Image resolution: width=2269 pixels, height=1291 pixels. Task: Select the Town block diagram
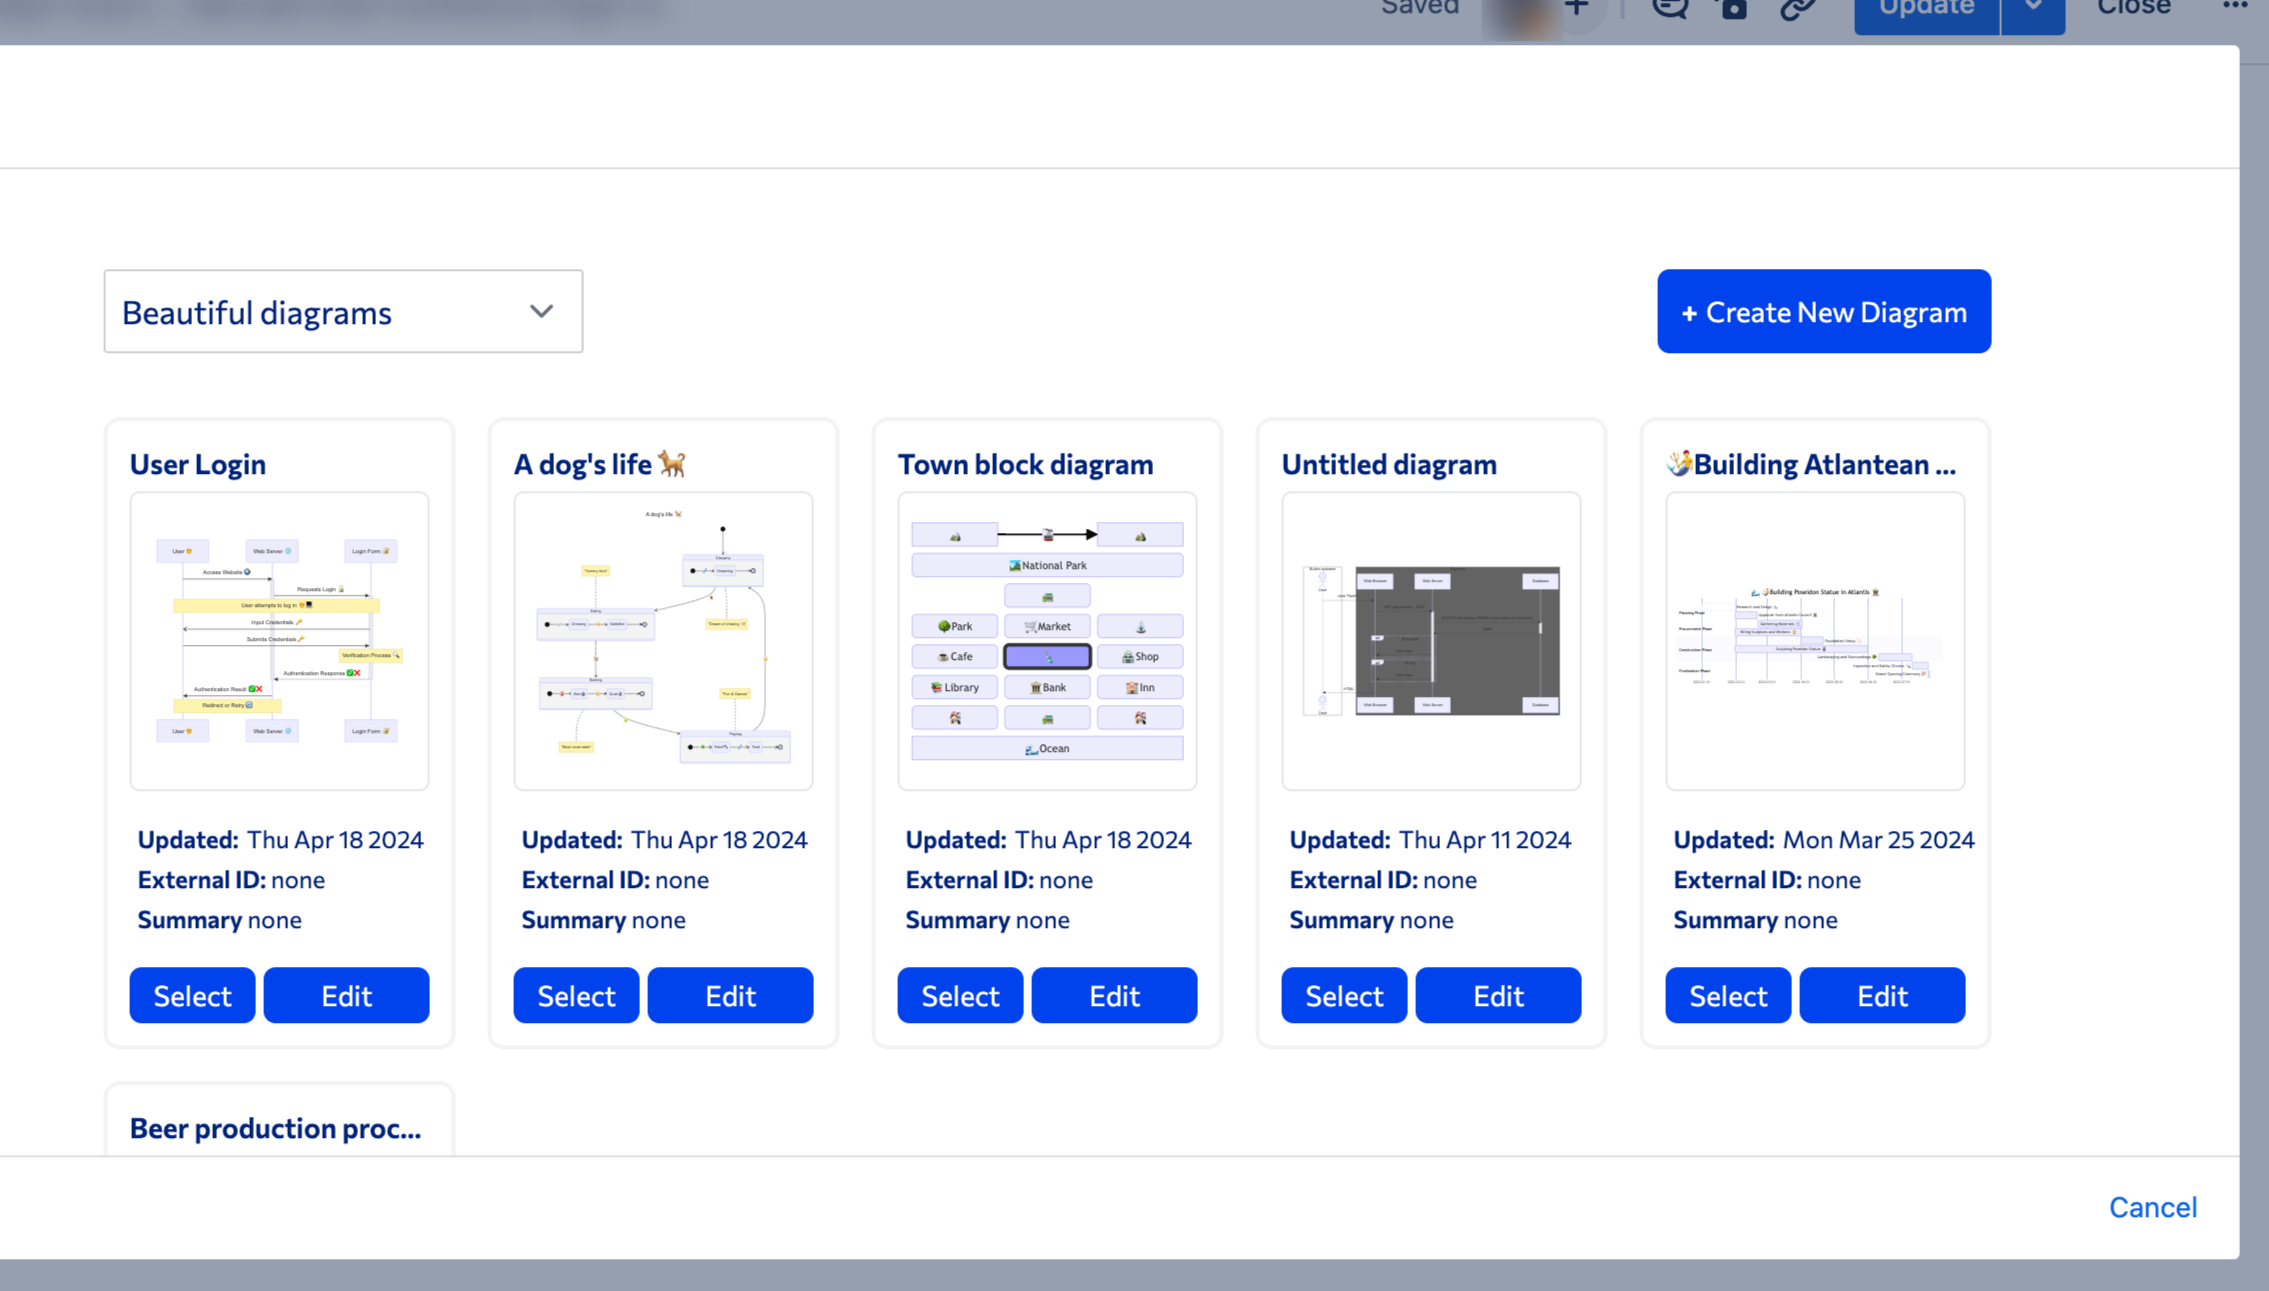[x=959, y=995]
